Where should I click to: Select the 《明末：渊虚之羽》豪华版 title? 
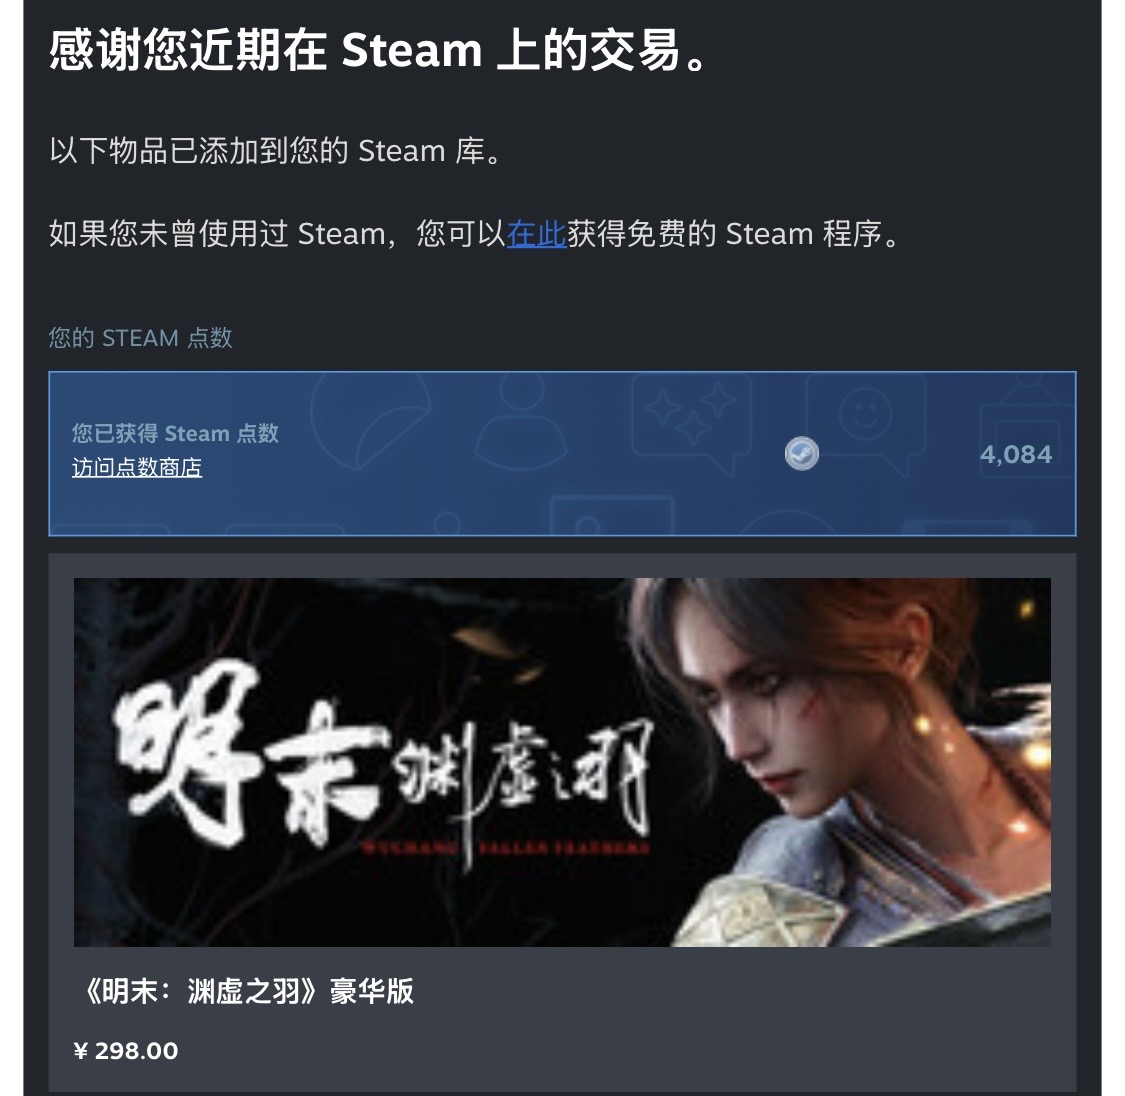(x=247, y=991)
